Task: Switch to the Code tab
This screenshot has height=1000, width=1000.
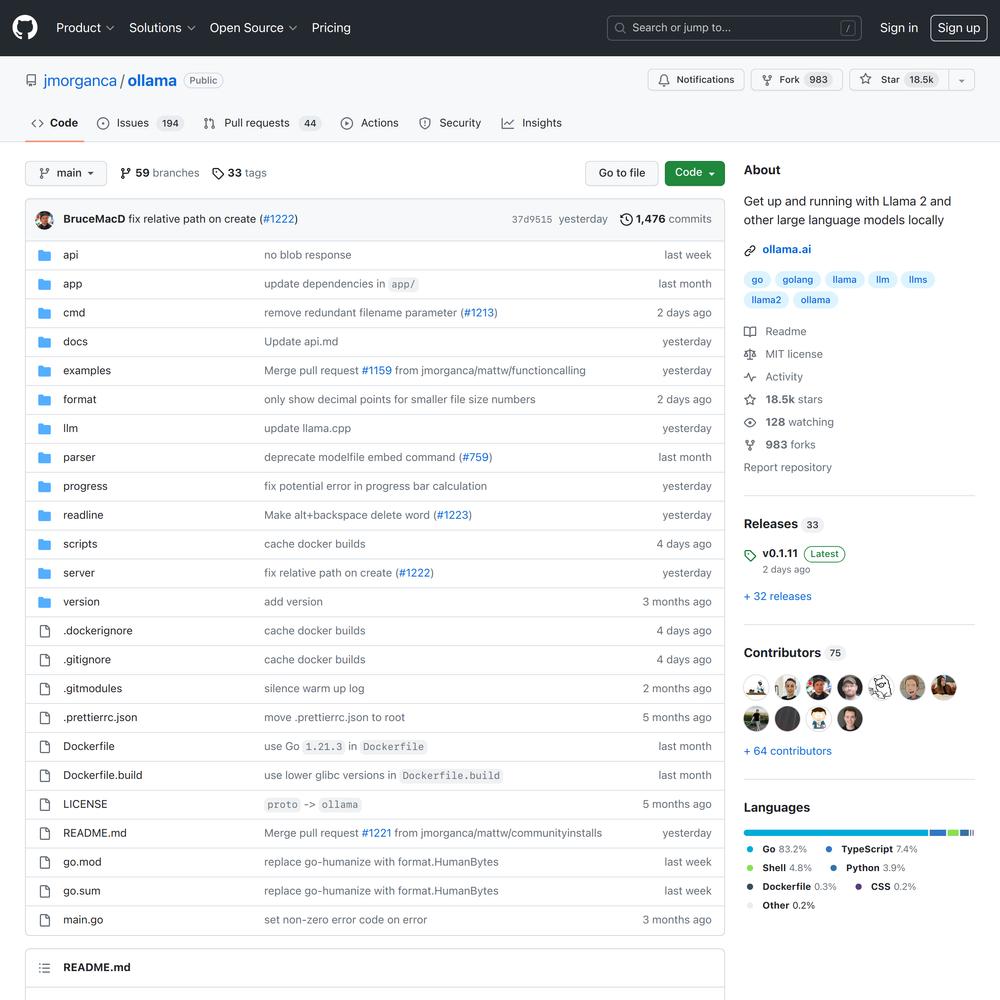Action: [x=54, y=123]
